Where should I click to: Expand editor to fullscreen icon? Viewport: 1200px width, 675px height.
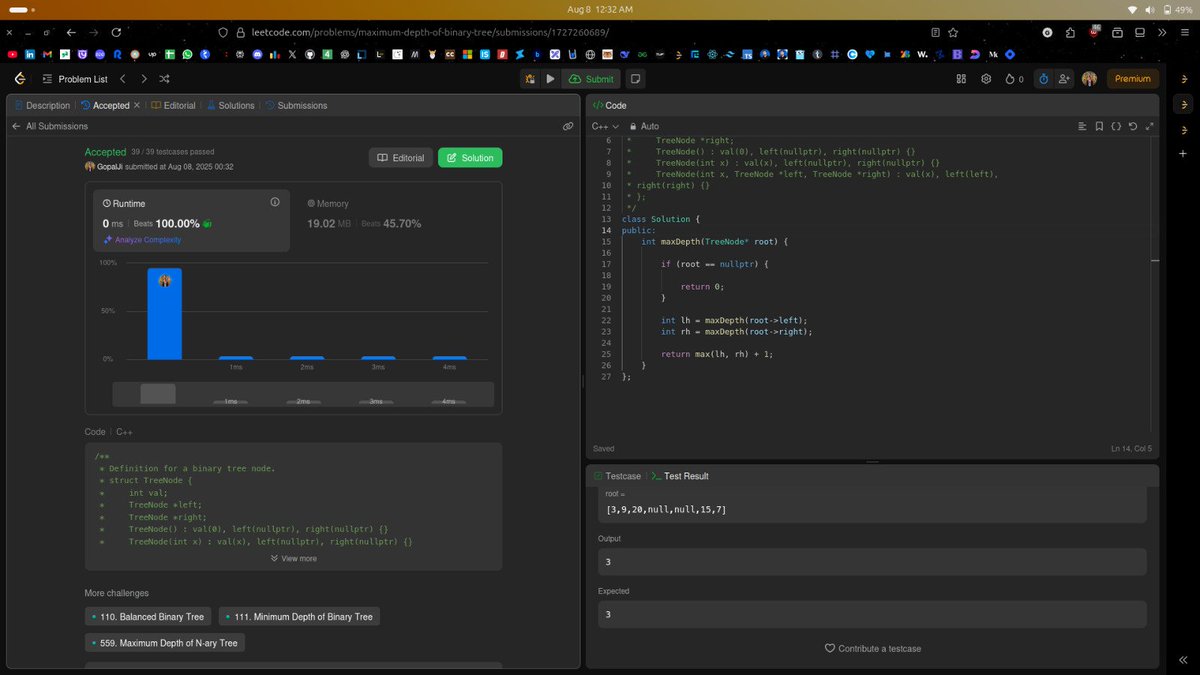click(1149, 126)
